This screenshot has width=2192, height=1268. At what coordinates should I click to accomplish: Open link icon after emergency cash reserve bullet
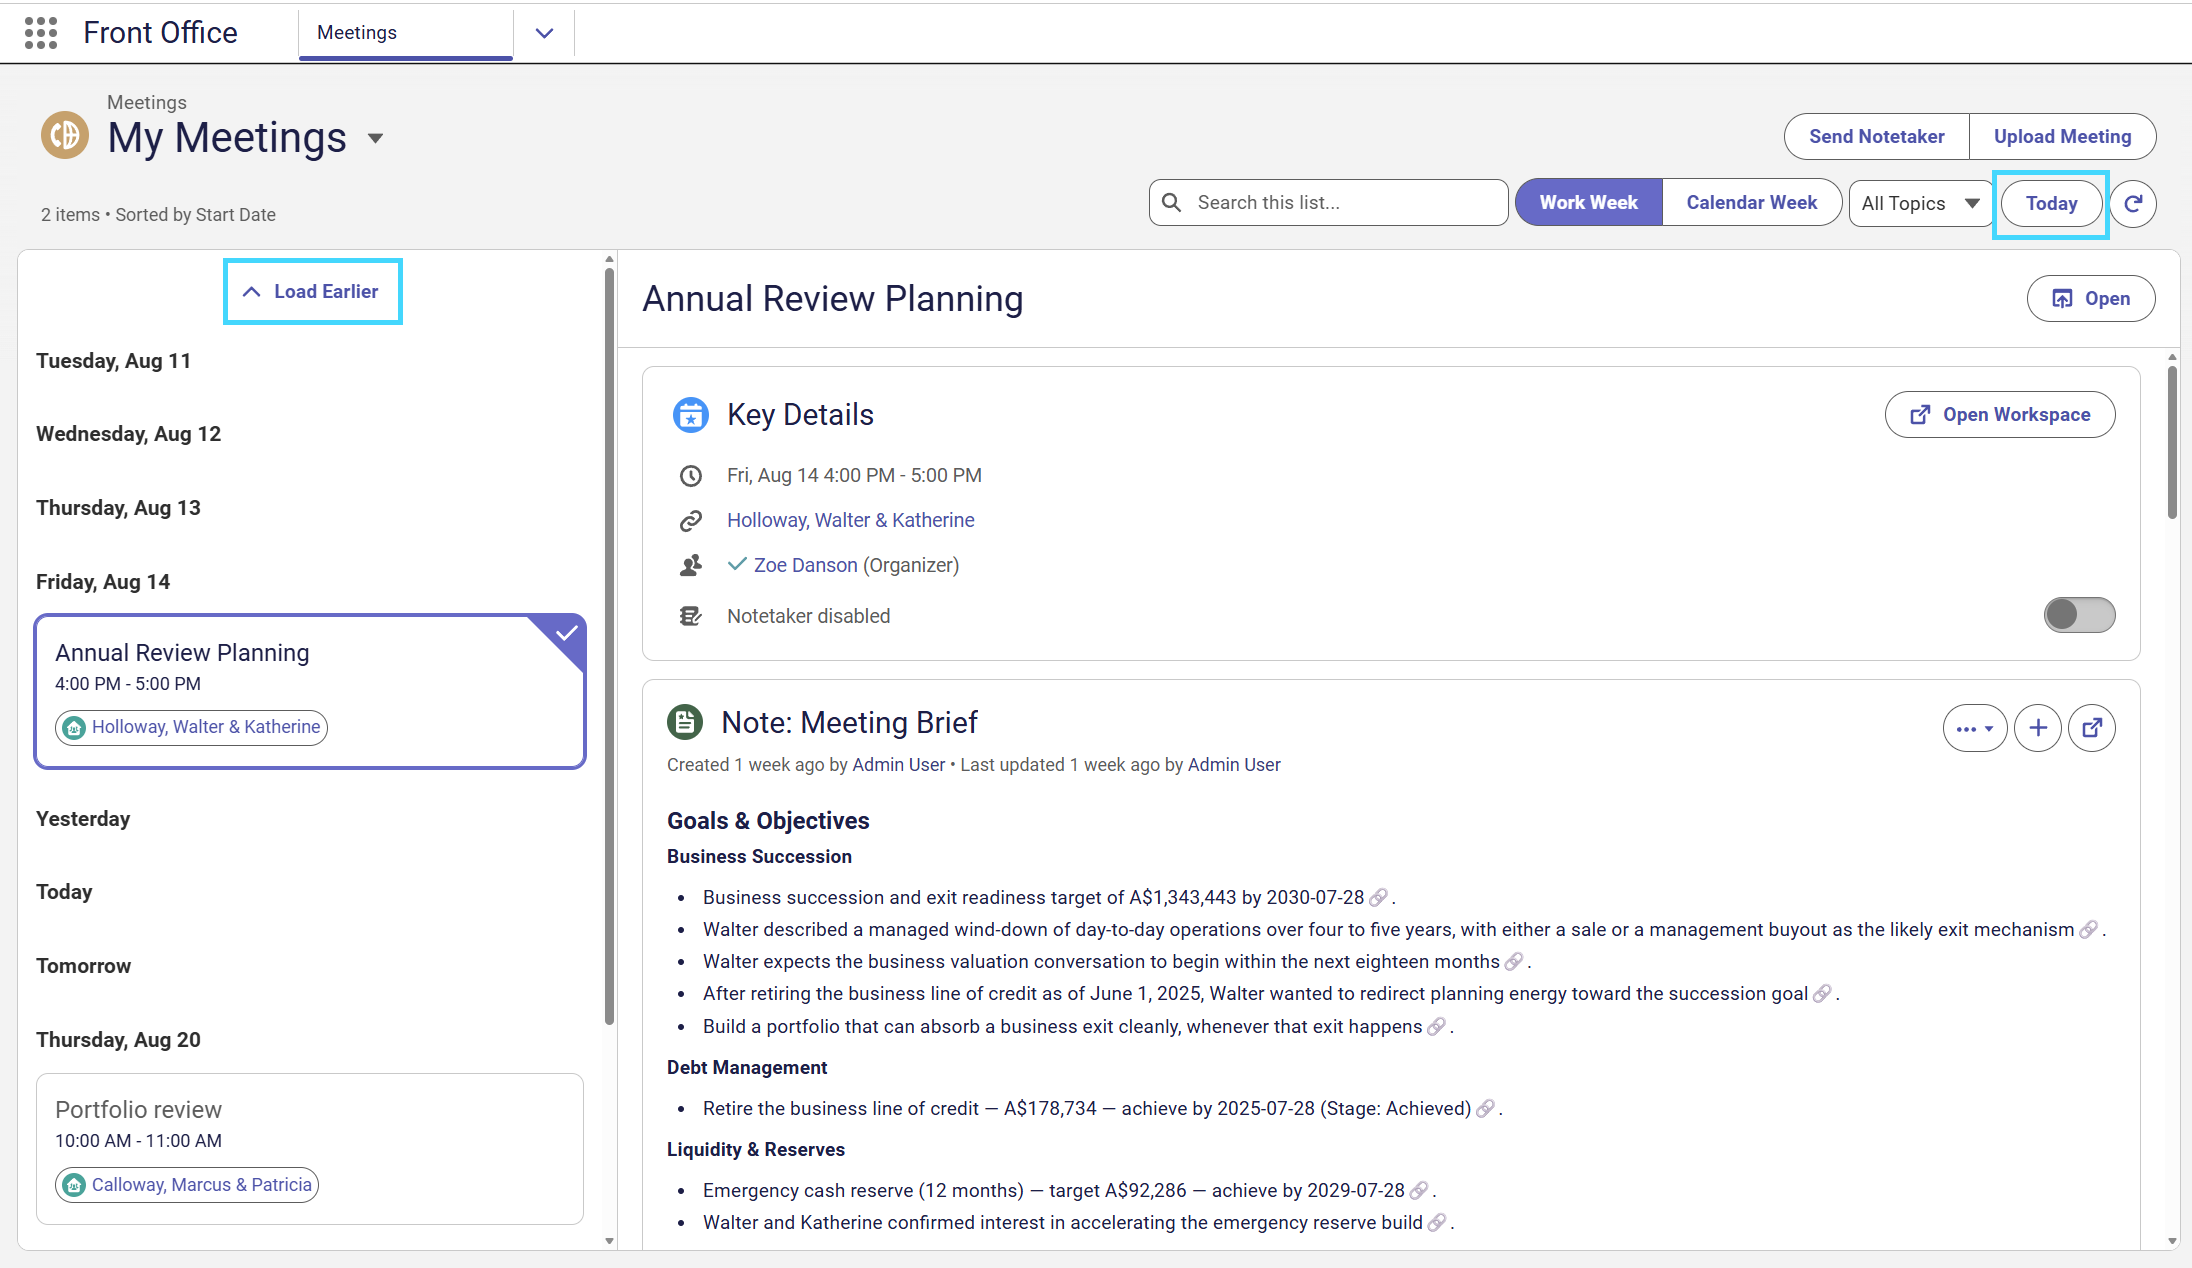(x=1419, y=1190)
